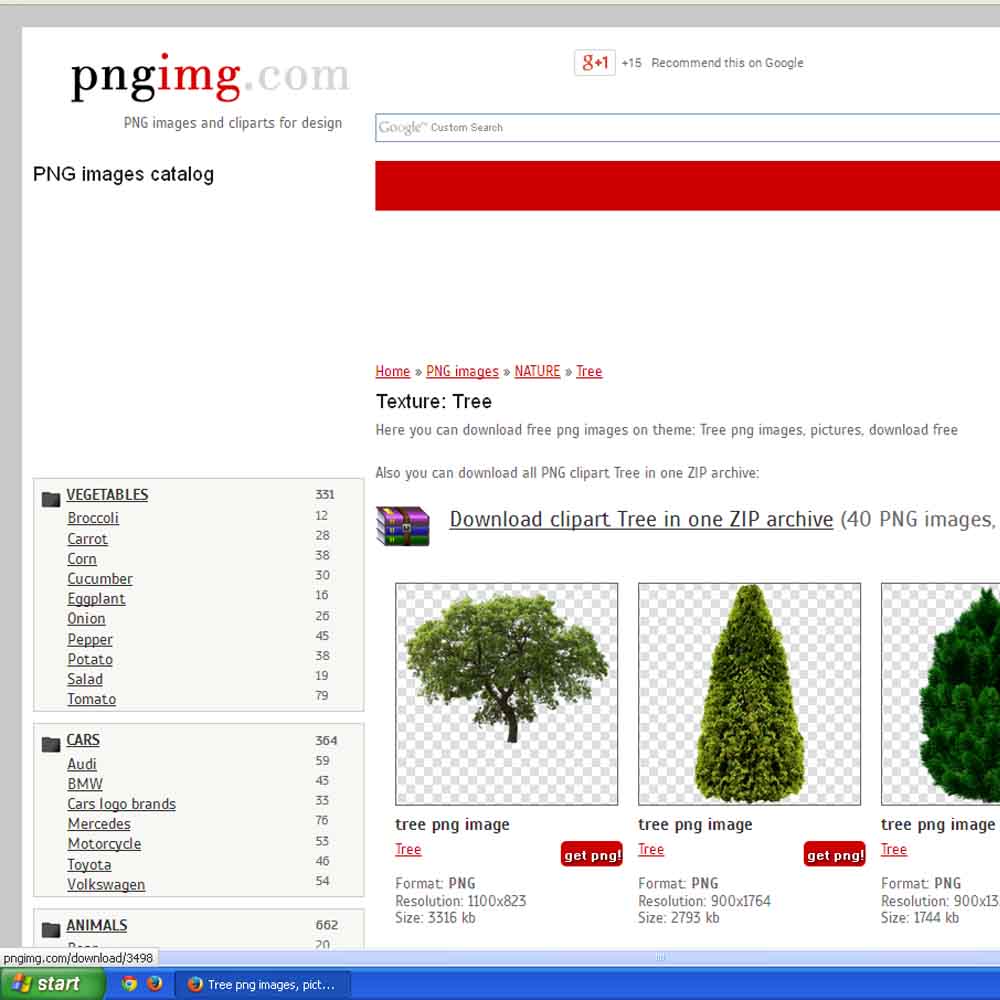Viewport: 1000px width, 1000px height.
Task: Click the pngimg.com site logo
Action: [210, 77]
